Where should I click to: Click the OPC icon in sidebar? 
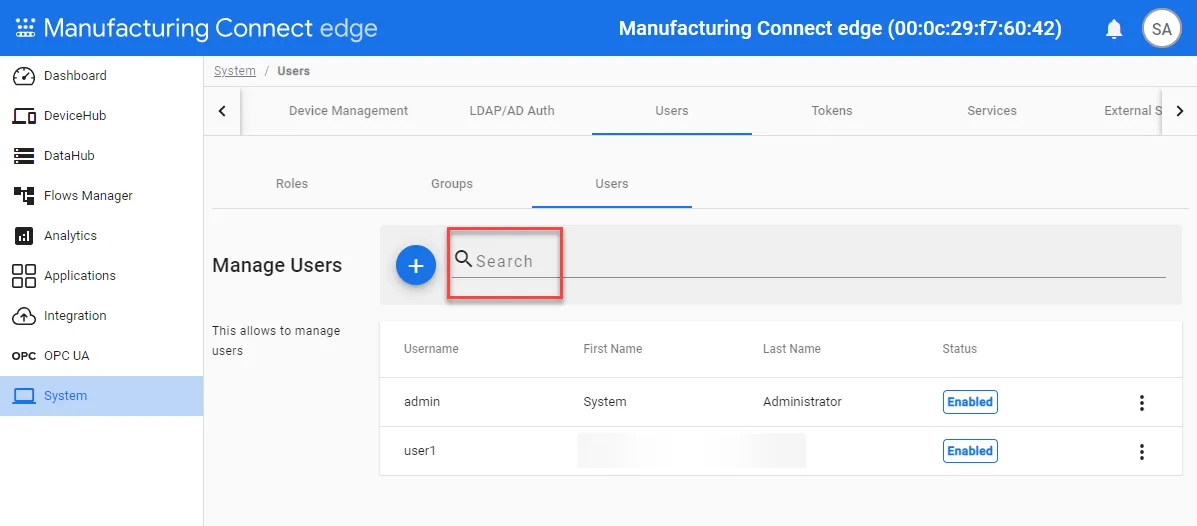point(24,356)
